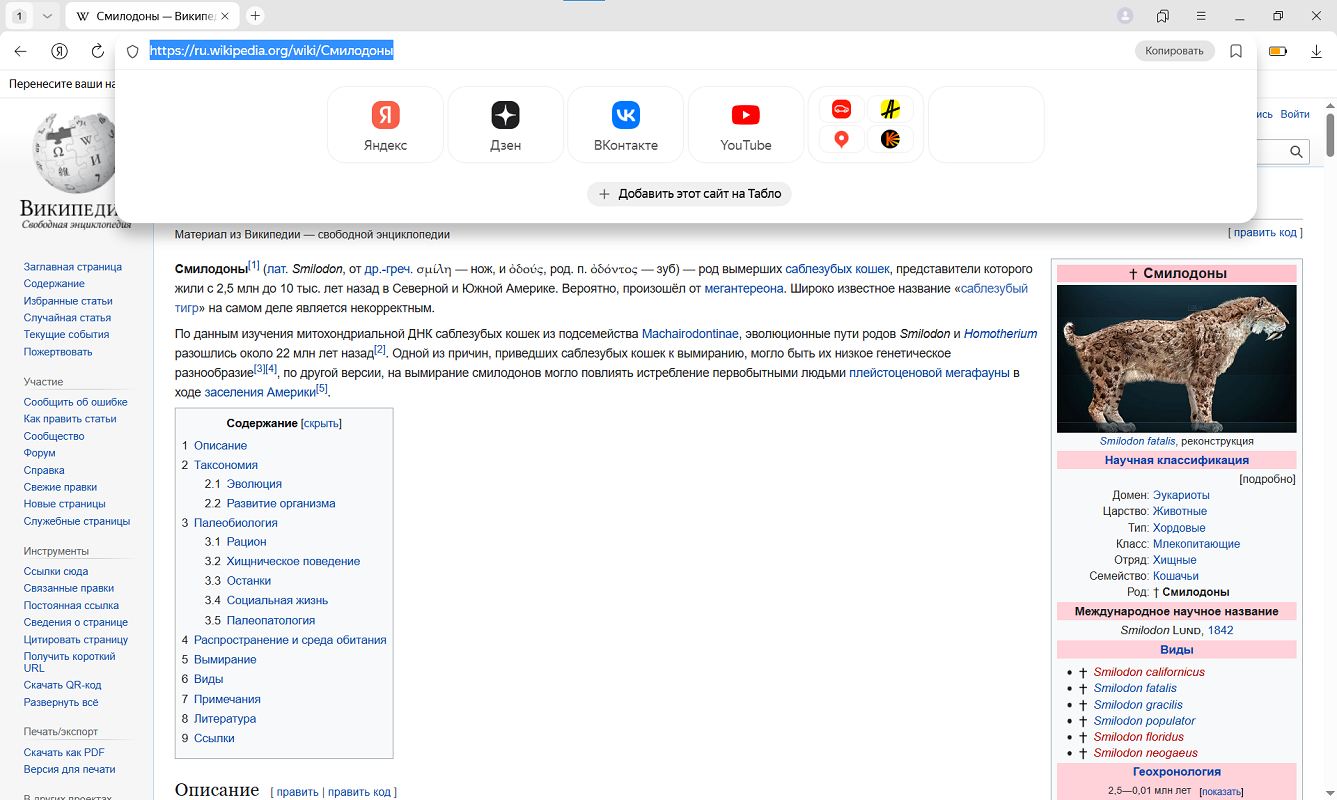Viewport: 1337px width, 800px height.
Task: Click the page reload icon
Action: (98, 51)
